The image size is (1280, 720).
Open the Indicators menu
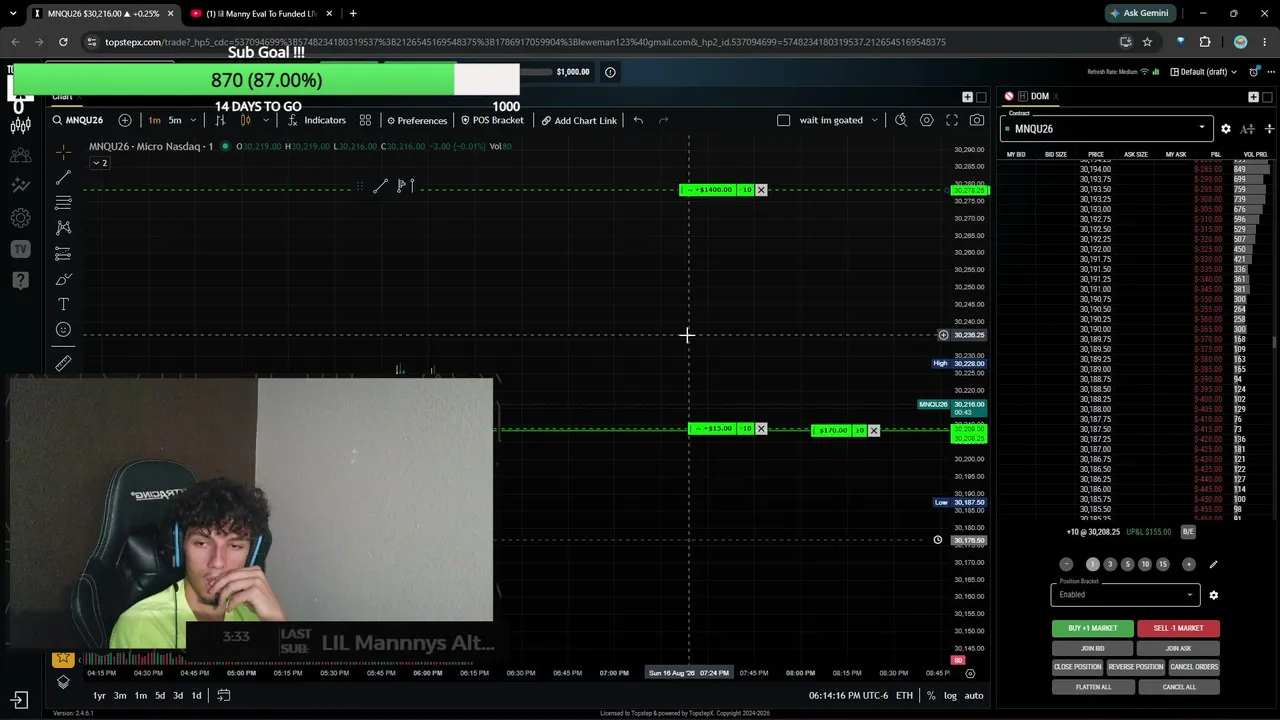317,120
